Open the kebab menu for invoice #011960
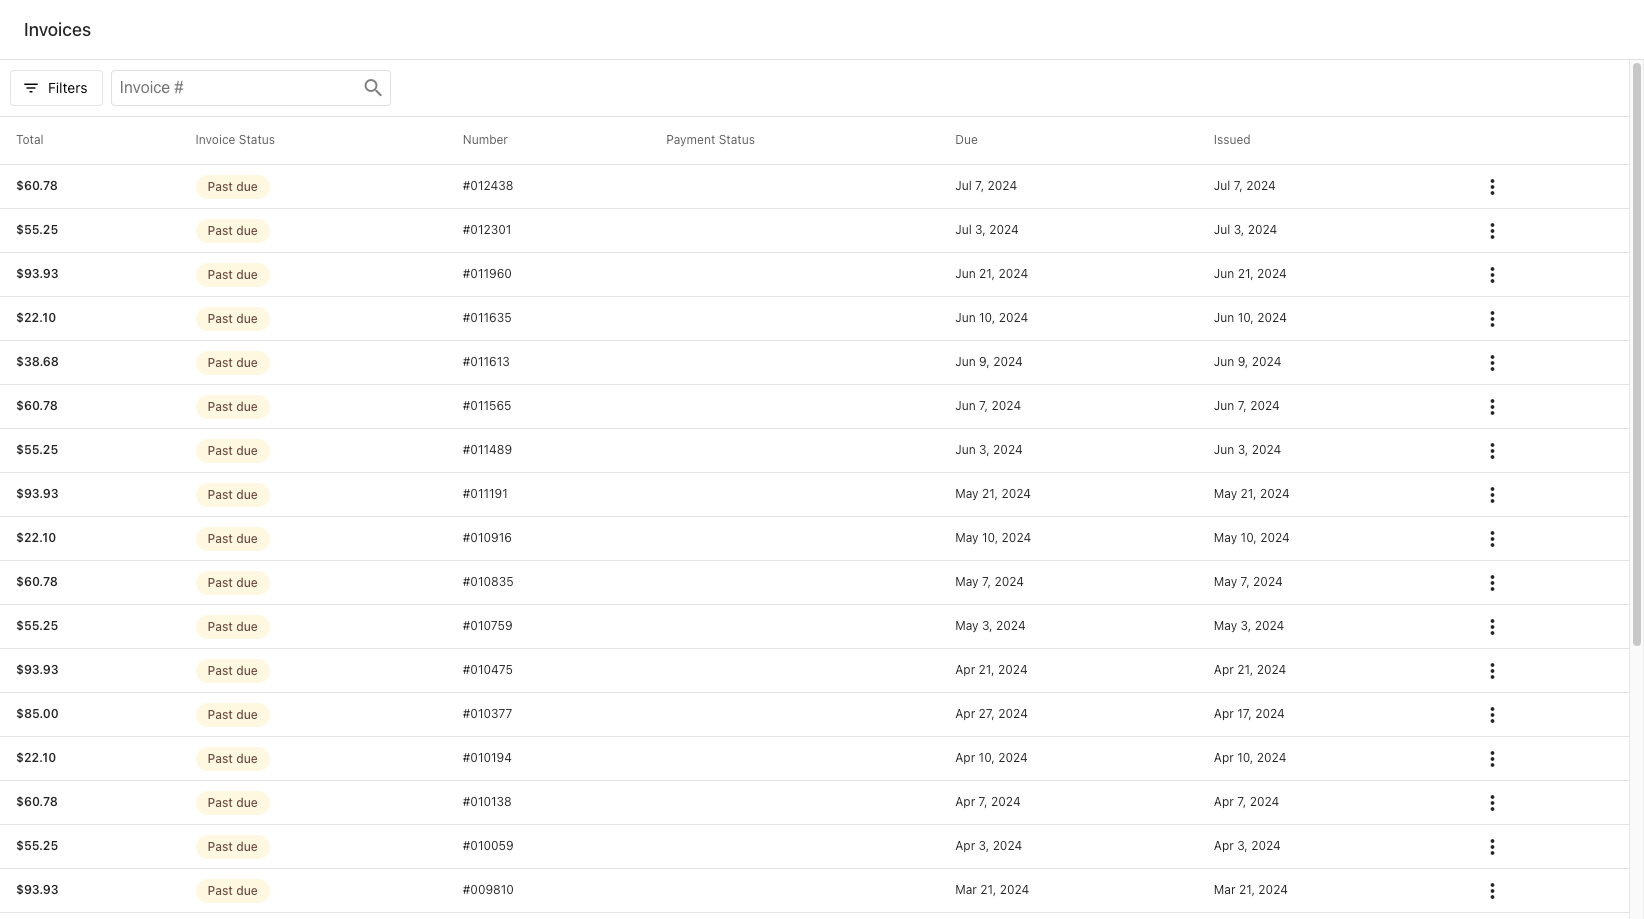Image resolution: width=1644 pixels, height=919 pixels. pos(1492,275)
